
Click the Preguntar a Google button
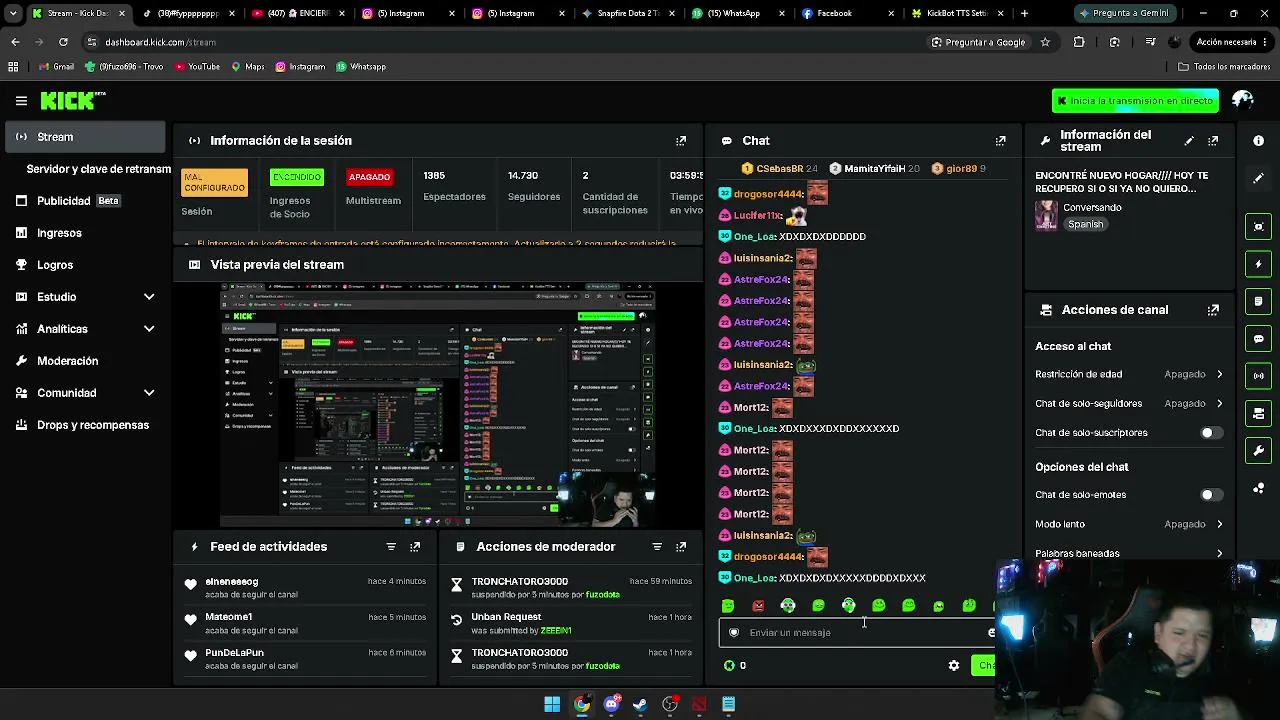(x=978, y=42)
